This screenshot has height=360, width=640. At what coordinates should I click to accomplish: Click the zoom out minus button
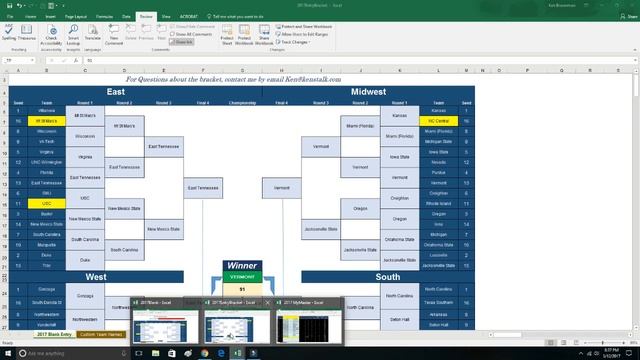point(585,343)
